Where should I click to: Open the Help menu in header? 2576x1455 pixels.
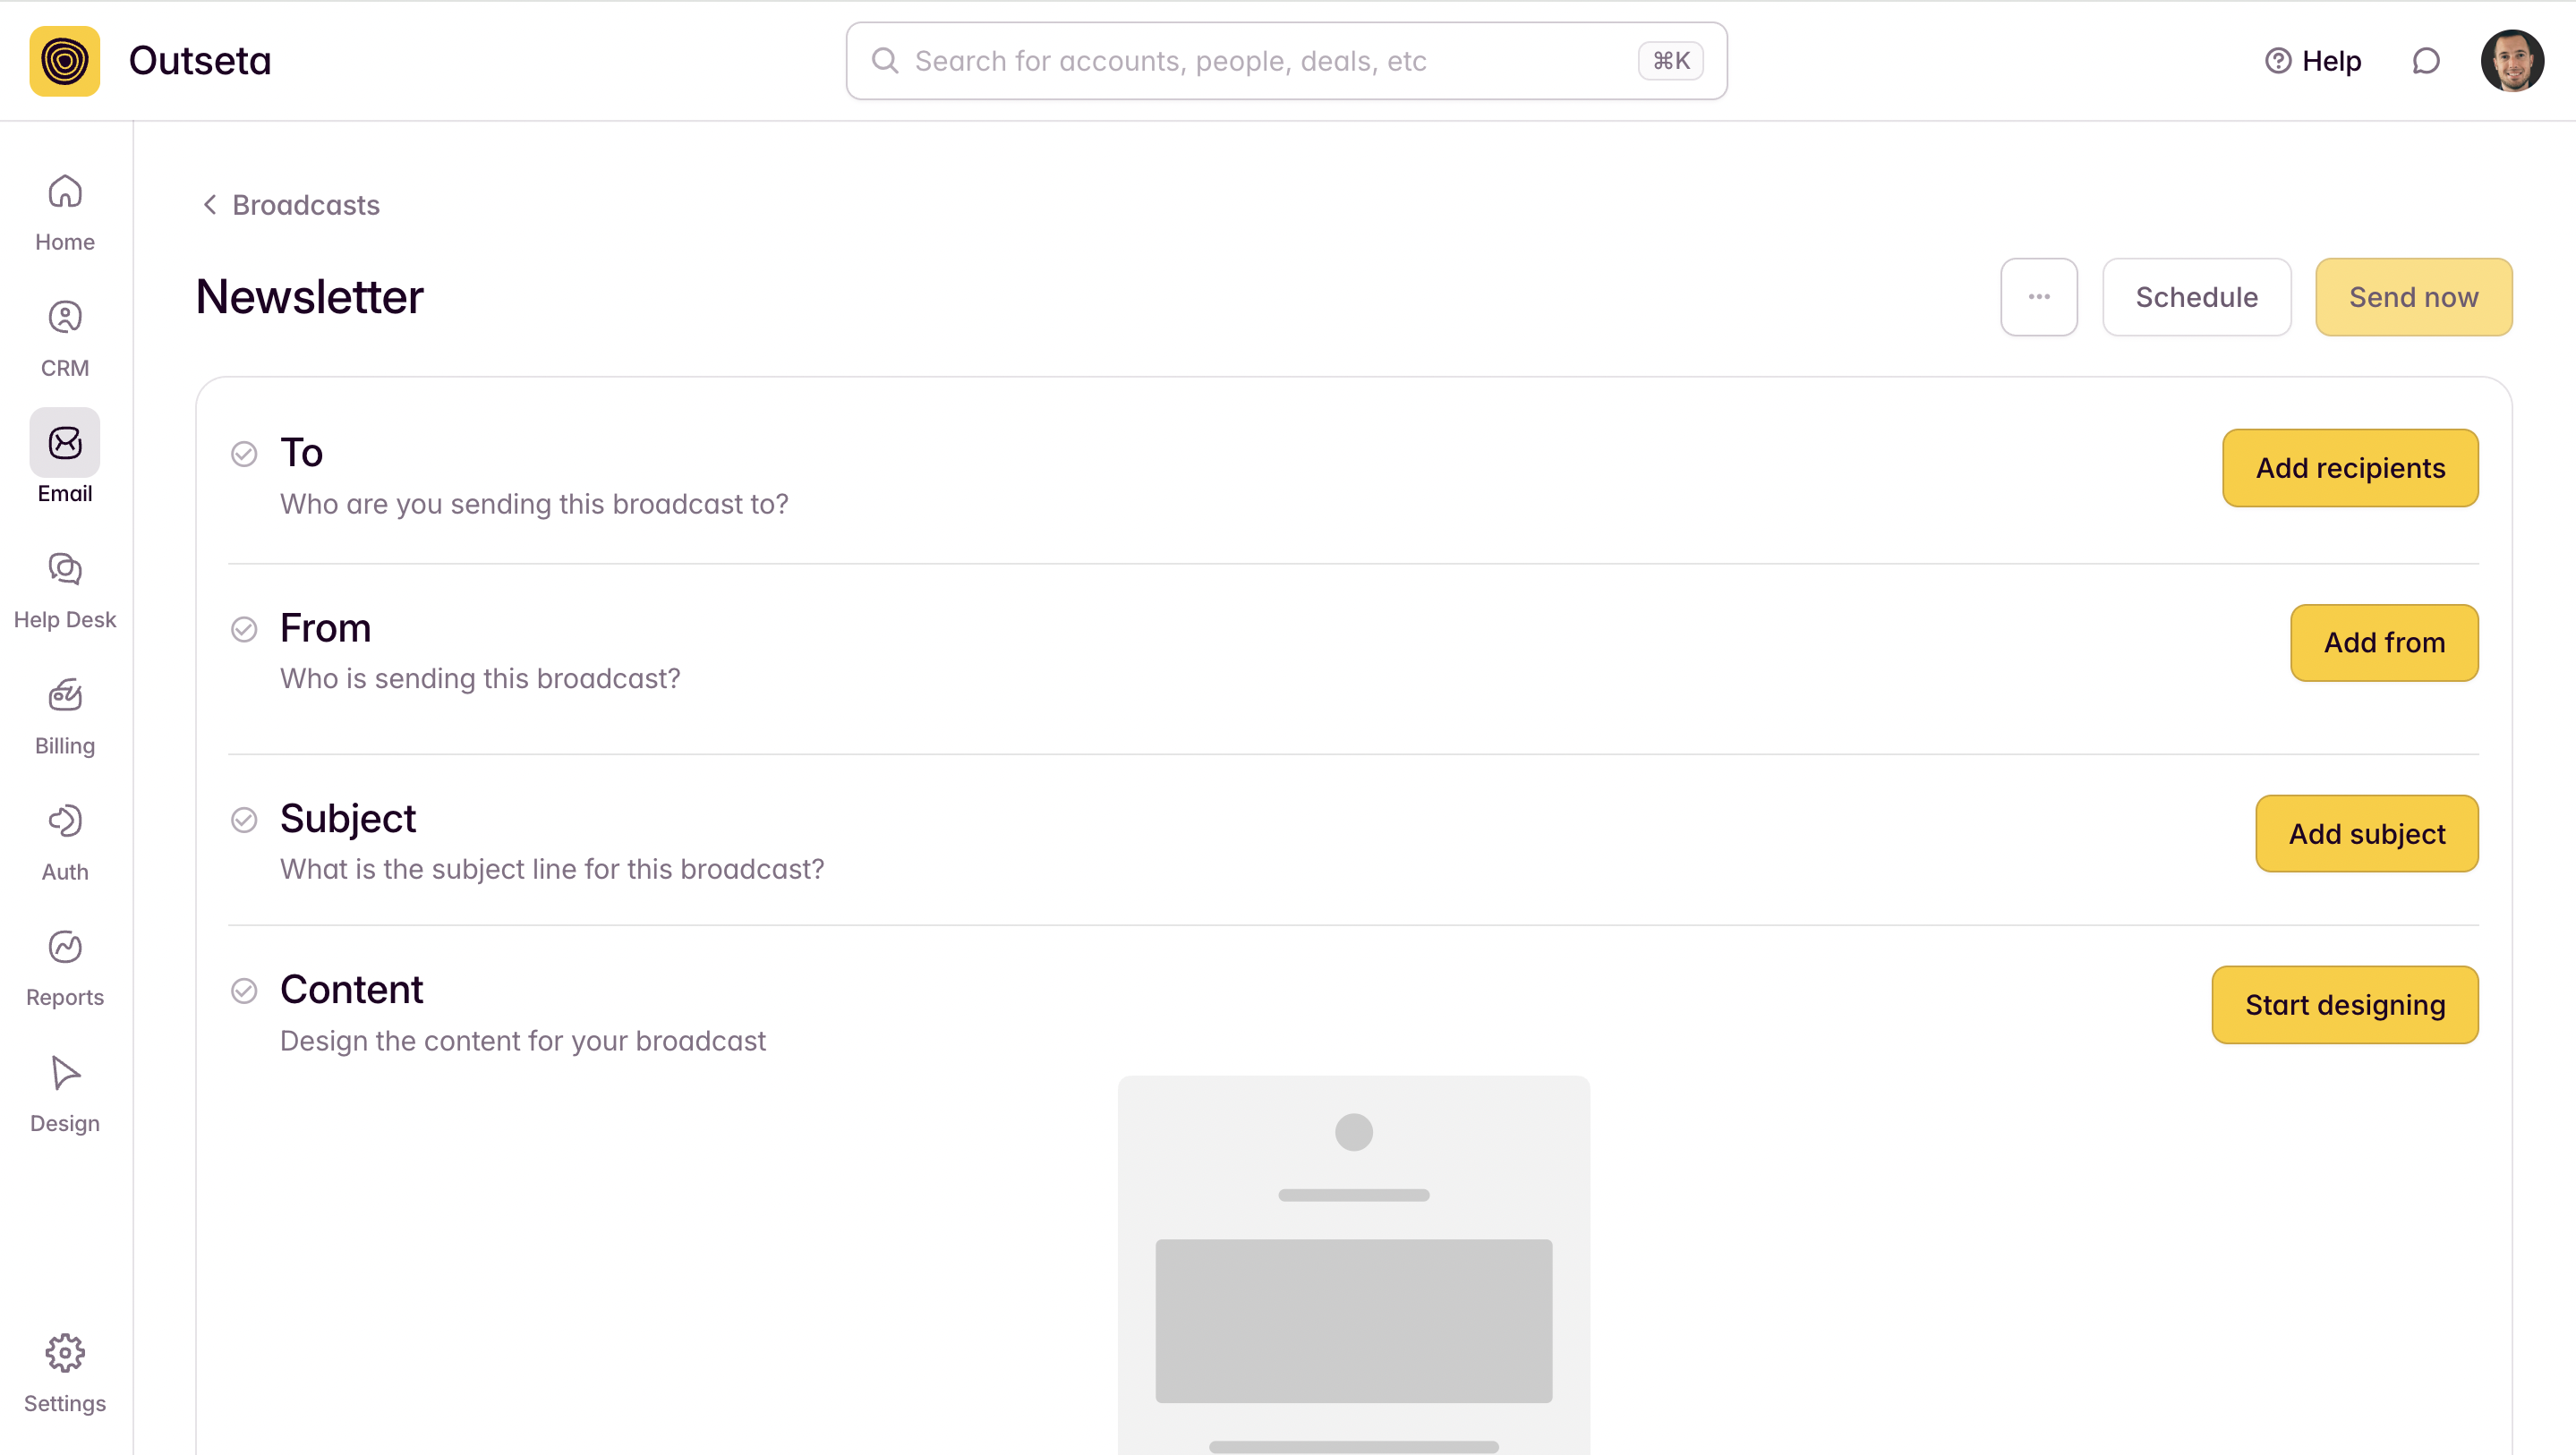pos(2312,61)
